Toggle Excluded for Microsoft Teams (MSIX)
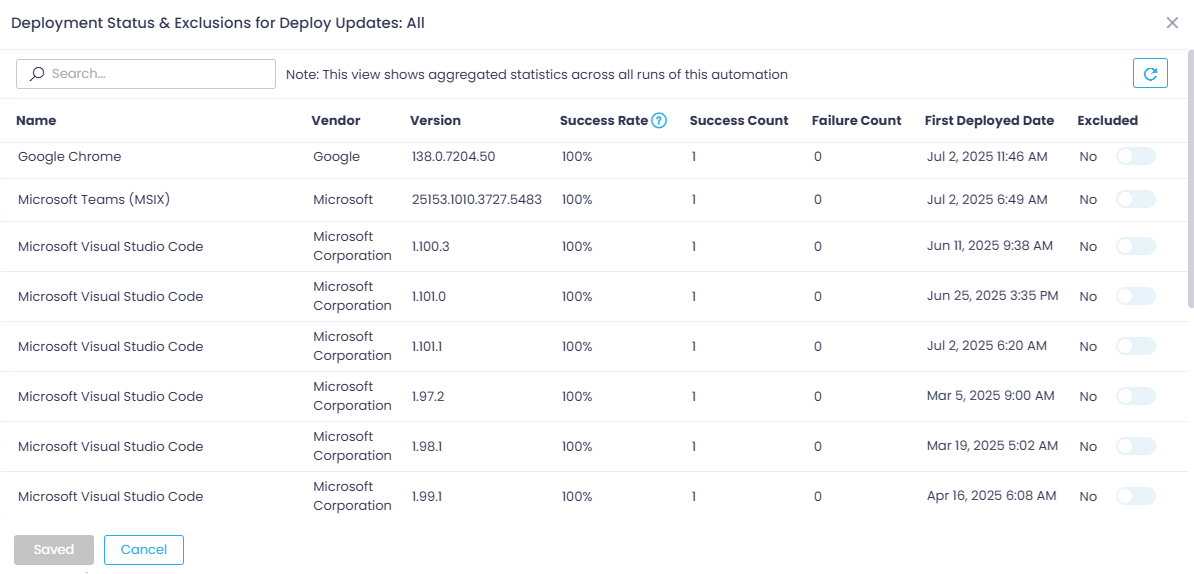The width and height of the screenshot is (1194, 574). pyautogui.click(x=1135, y=199)
